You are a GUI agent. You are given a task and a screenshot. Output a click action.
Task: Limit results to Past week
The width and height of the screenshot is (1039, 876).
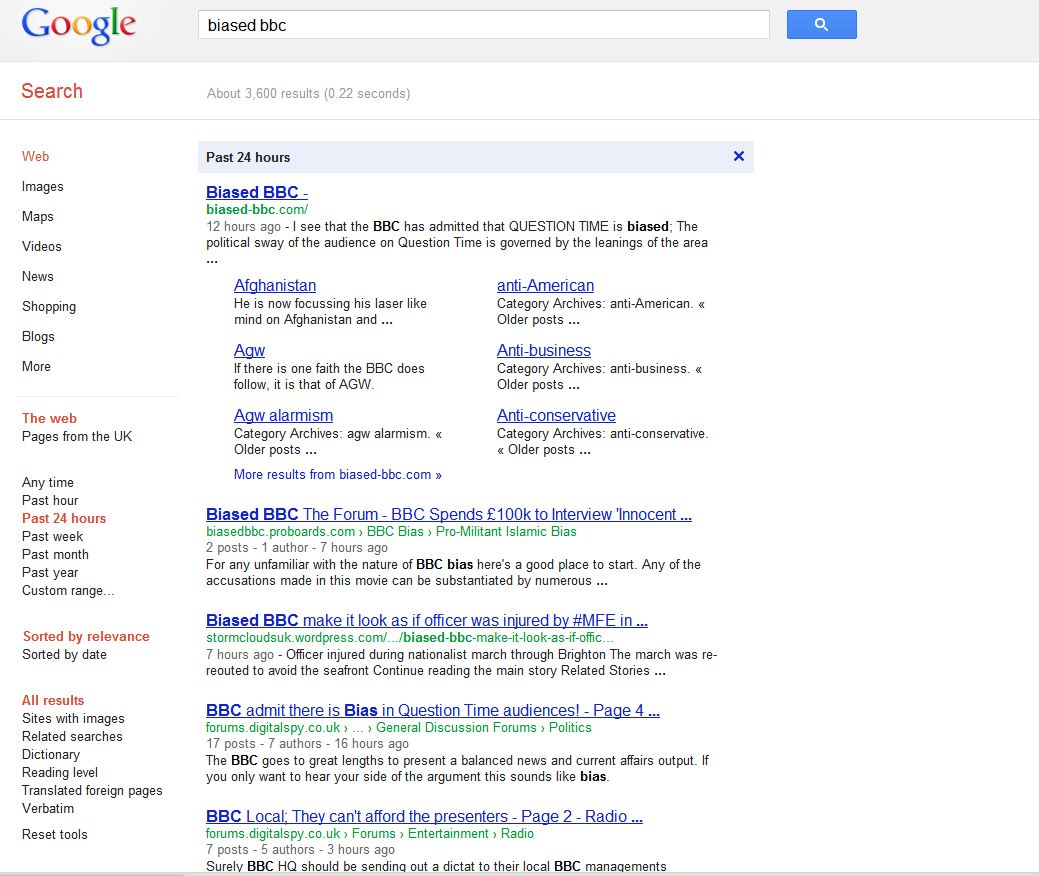pos(53,536)
